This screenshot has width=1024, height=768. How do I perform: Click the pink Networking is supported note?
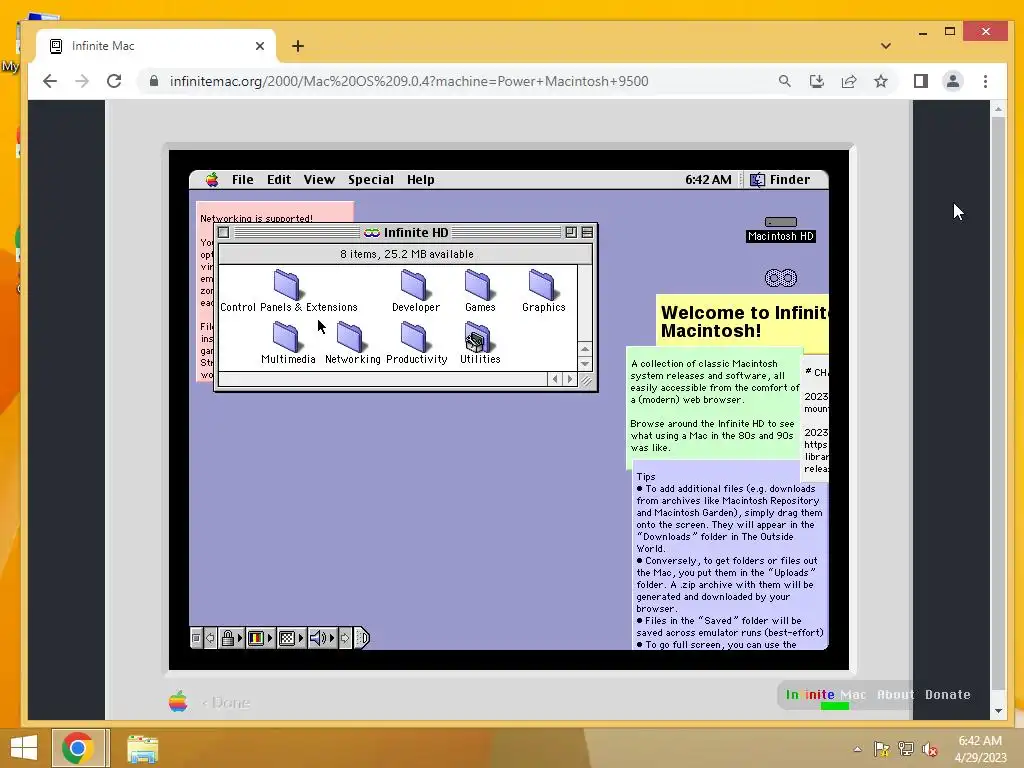click(x=276, y=213)
